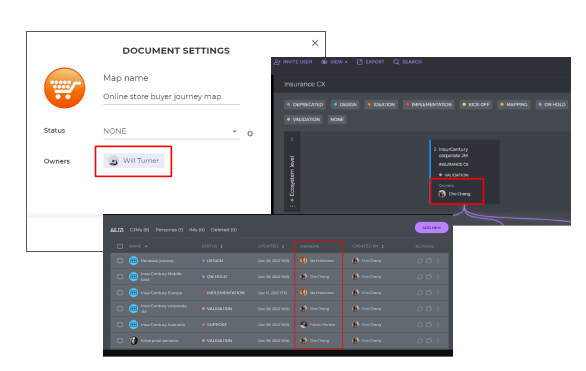This screenshot has width=586, height=371.
Task: Switch to the IMs tab
Action: pyautogui.click(x=197, y=230)
